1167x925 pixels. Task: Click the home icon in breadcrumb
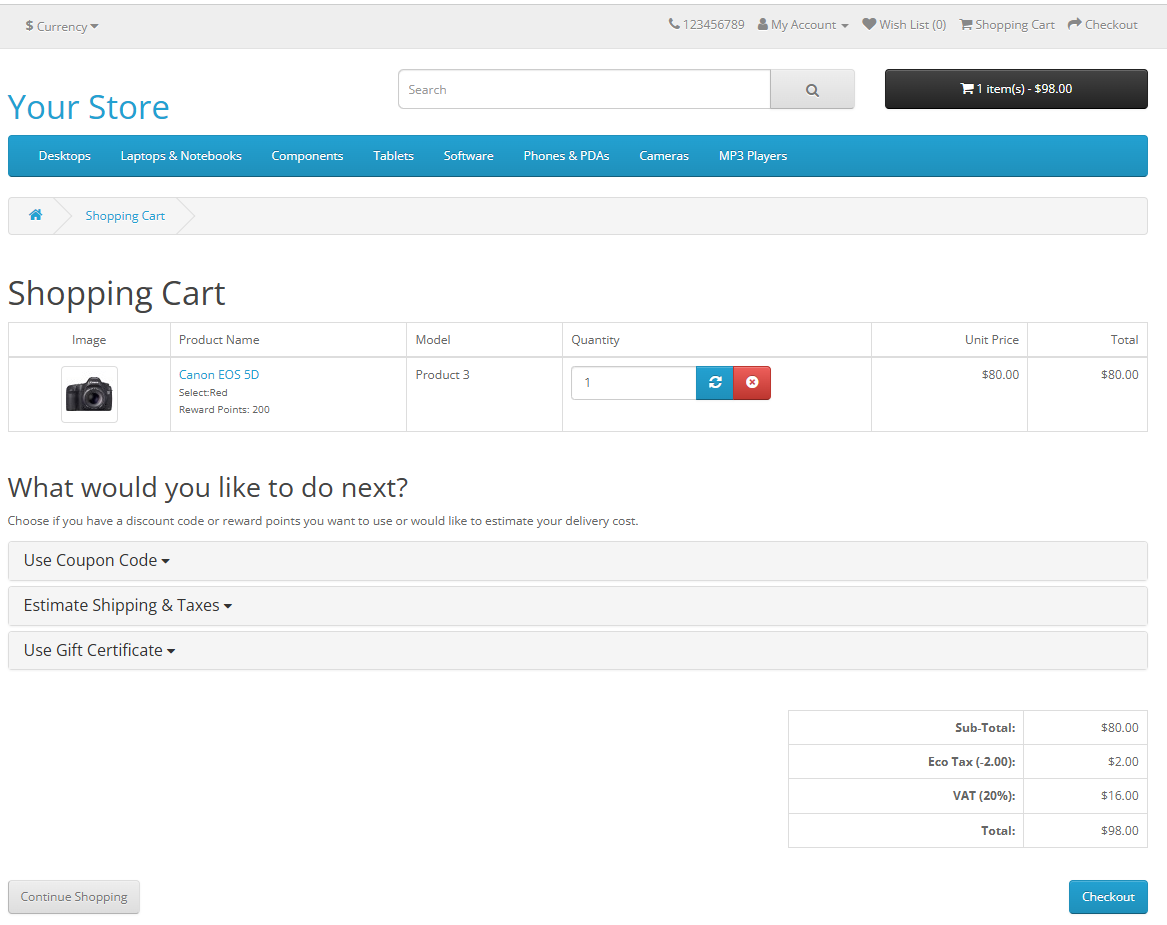pyautogui.click(x=35, y=215)
